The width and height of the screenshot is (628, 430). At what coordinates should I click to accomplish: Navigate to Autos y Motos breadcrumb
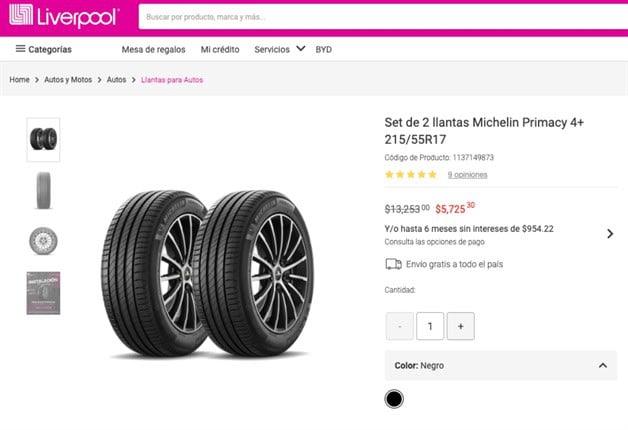70,80
